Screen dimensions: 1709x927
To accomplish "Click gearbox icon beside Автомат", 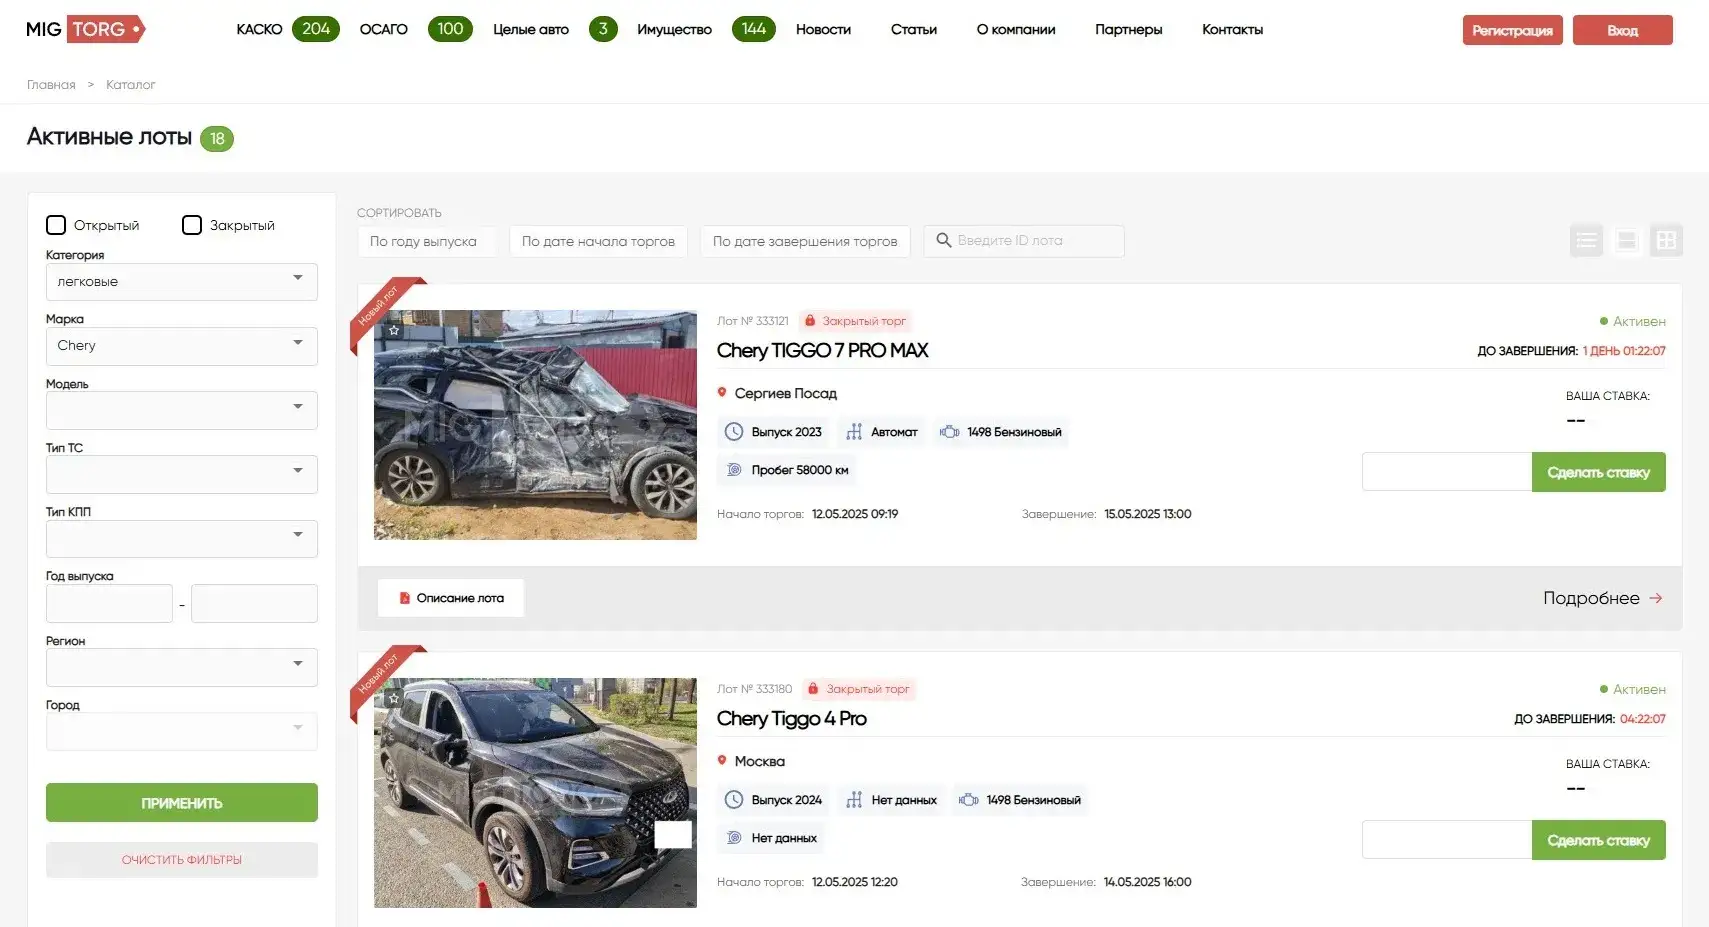I will (854, 432).
